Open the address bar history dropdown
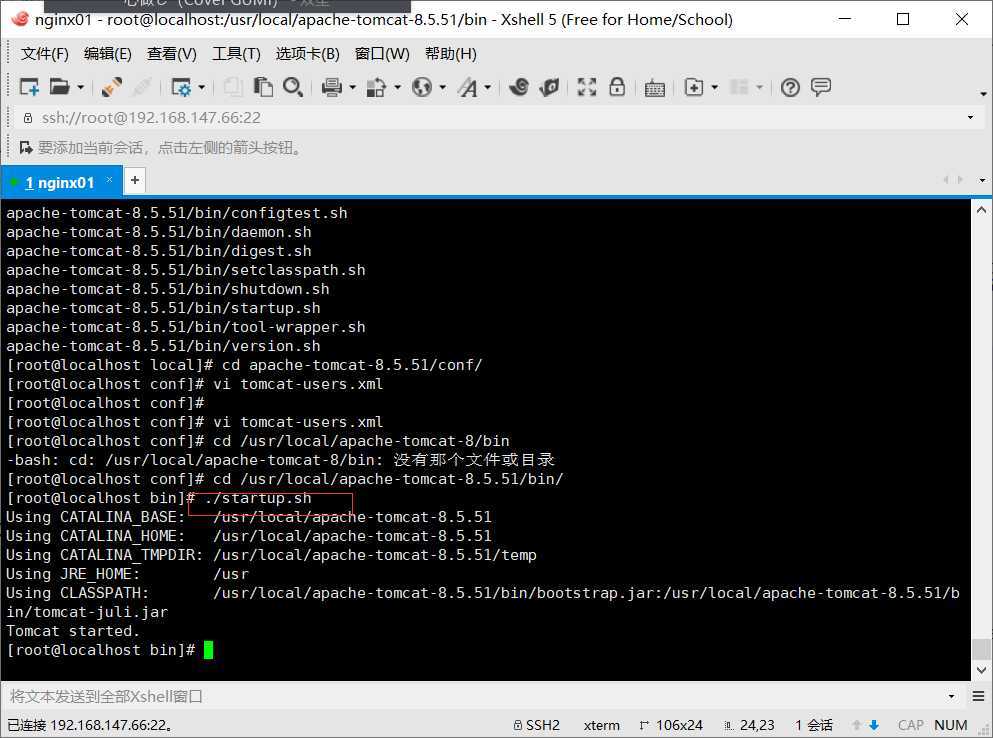This screenshot has width=993, height=738. (970, 118)
